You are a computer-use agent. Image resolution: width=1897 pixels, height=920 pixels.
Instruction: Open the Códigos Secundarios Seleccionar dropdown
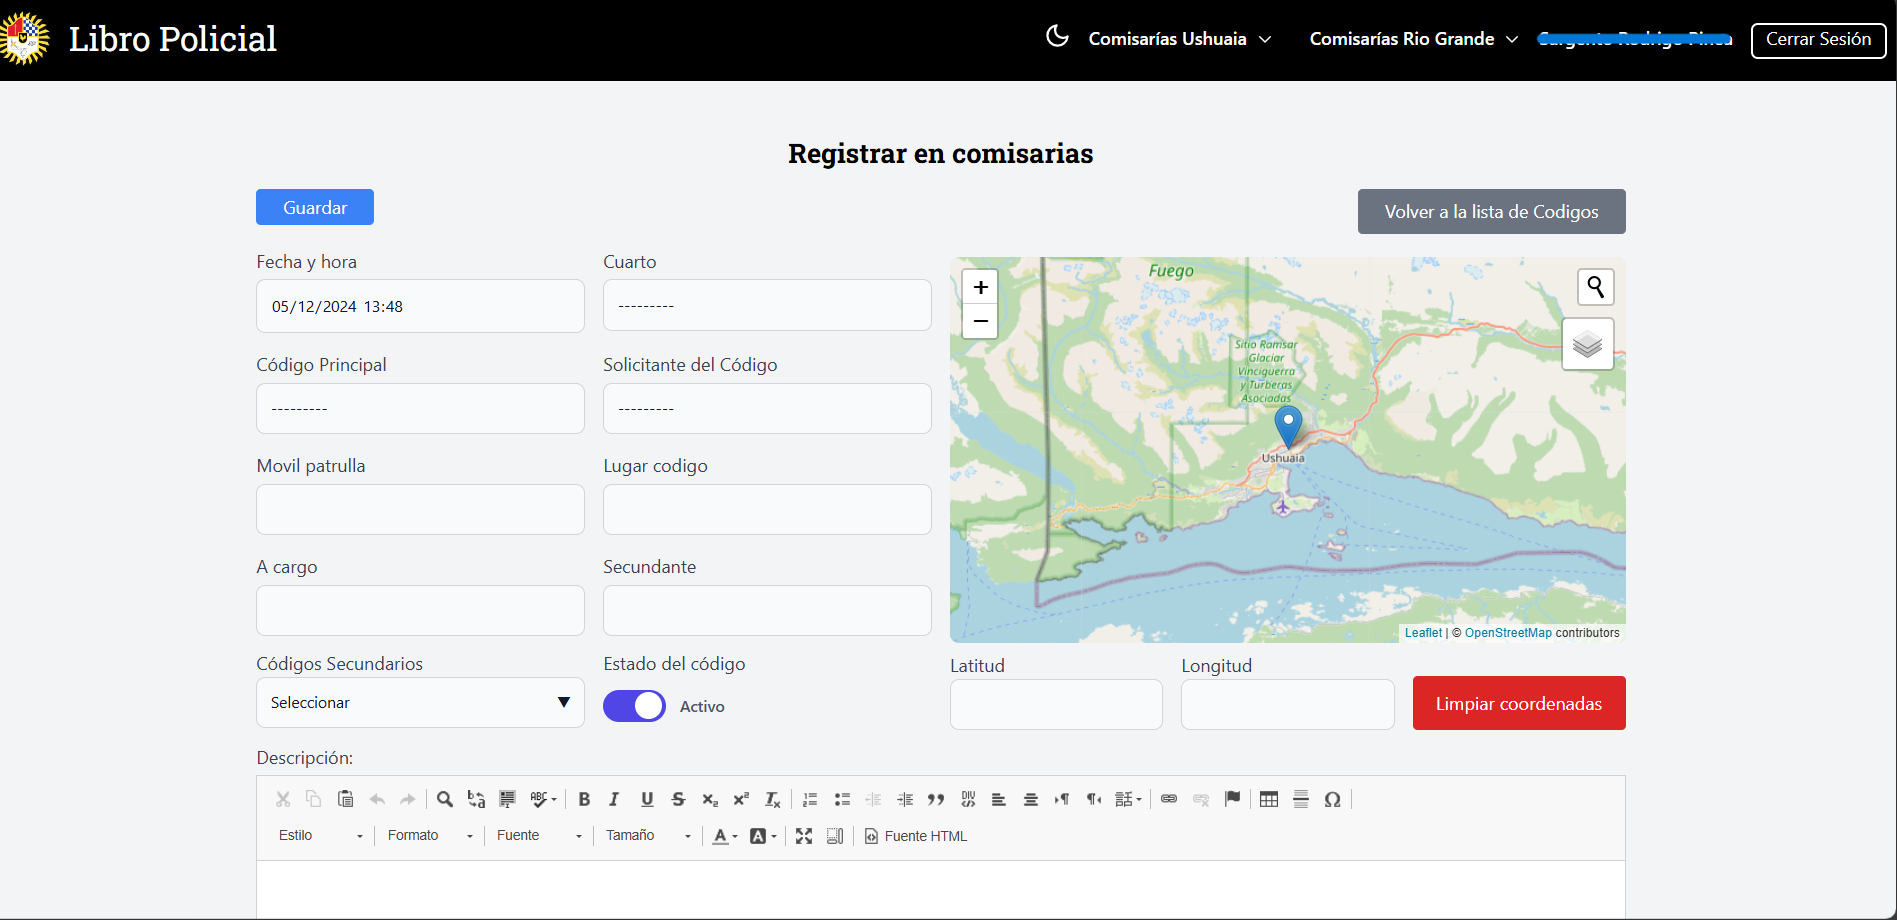[x=420, y=703]
